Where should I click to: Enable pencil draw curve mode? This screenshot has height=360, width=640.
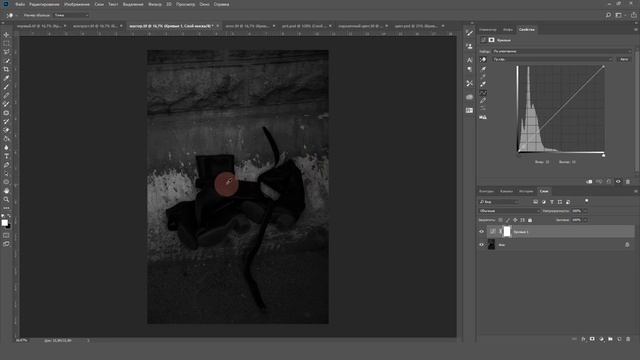pyautogui.click(x=483, y=100)
